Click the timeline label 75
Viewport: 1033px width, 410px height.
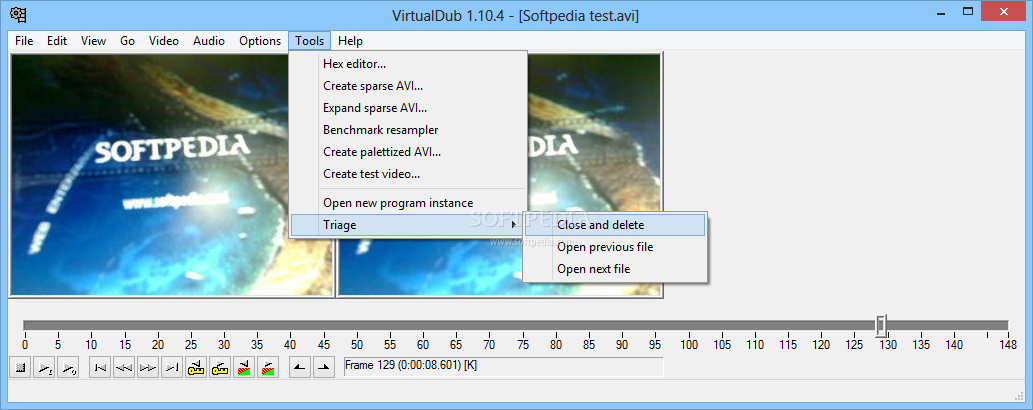pos(524,345)
